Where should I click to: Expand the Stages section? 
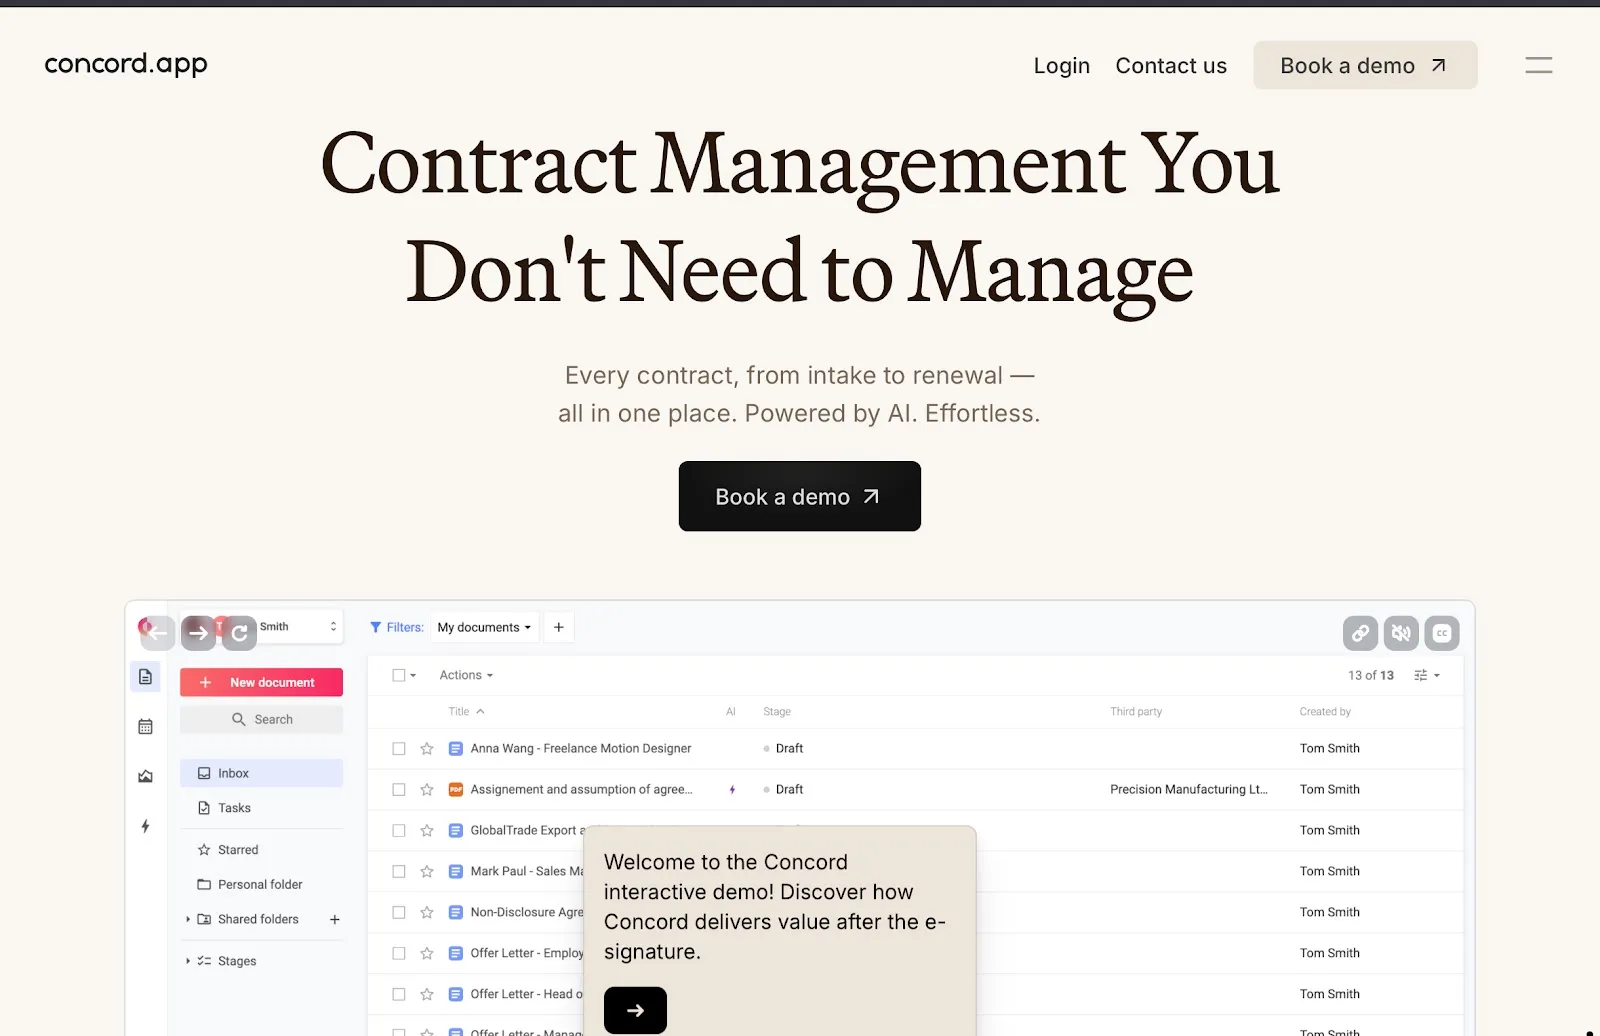188,961
